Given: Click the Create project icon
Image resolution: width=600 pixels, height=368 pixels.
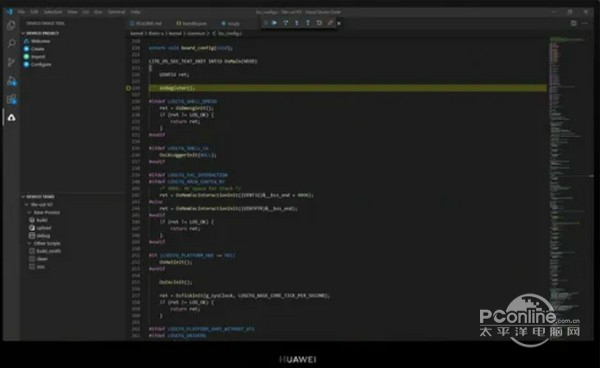Looking at the screenshot, I should (26, 49).
